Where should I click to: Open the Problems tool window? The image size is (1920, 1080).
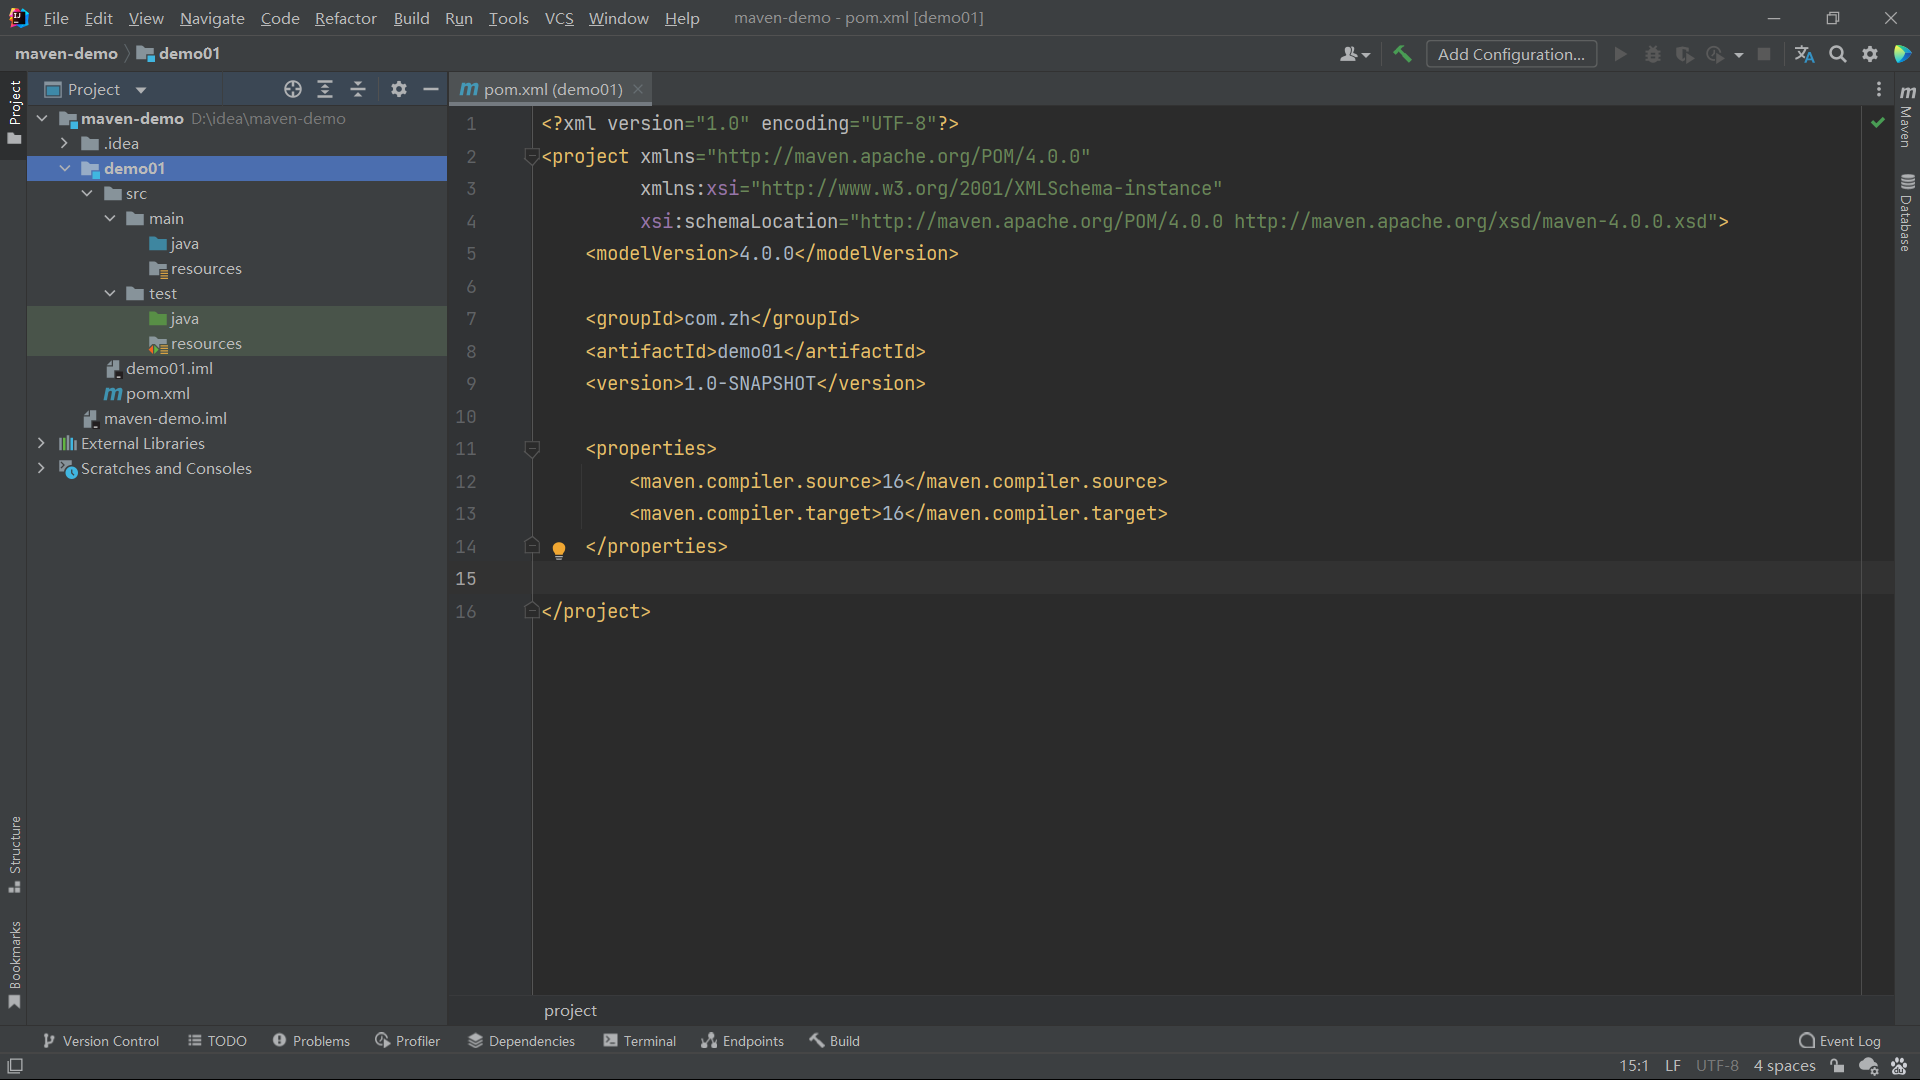coord(311,1041)
